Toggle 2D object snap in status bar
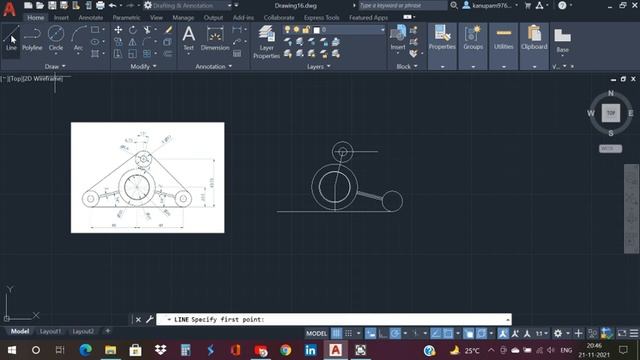 (448, 333)
